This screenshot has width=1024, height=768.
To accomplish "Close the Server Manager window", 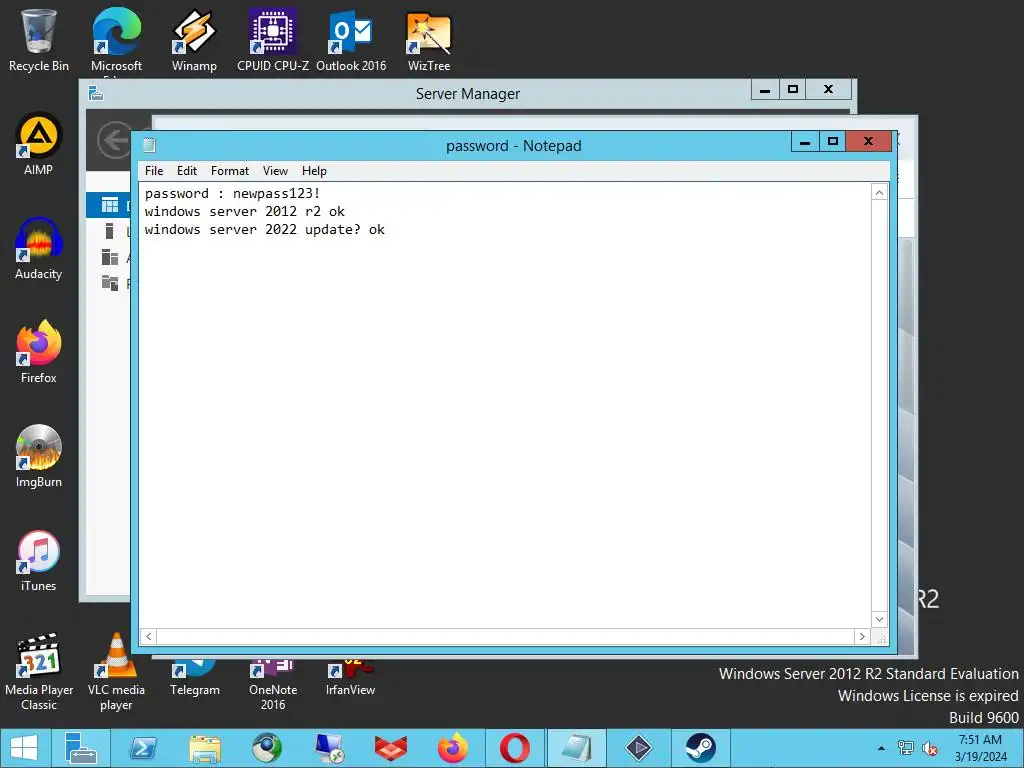I will 828,89.
